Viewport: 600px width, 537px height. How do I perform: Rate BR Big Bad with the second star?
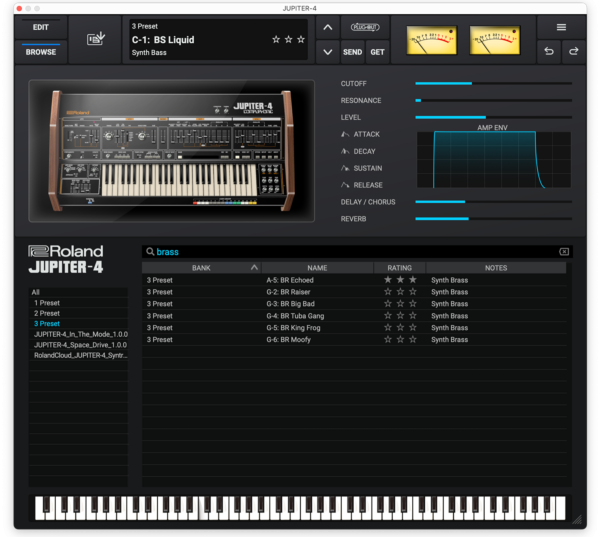[x=400, y=304]
